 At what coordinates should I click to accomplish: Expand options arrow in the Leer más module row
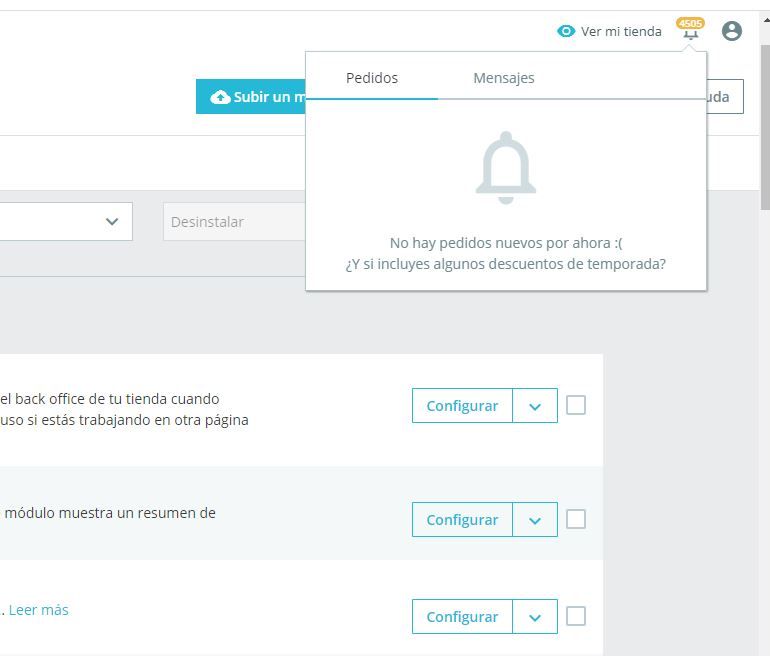pyautogui.click(x=535, y=616)
